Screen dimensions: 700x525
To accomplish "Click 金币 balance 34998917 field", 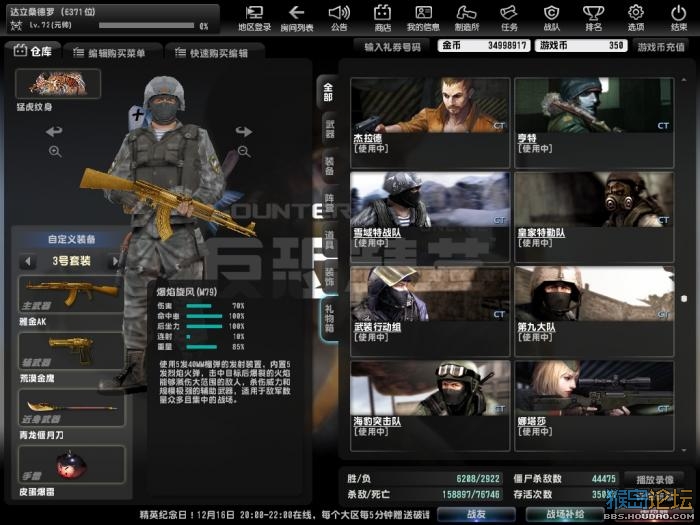I will 484,46.
